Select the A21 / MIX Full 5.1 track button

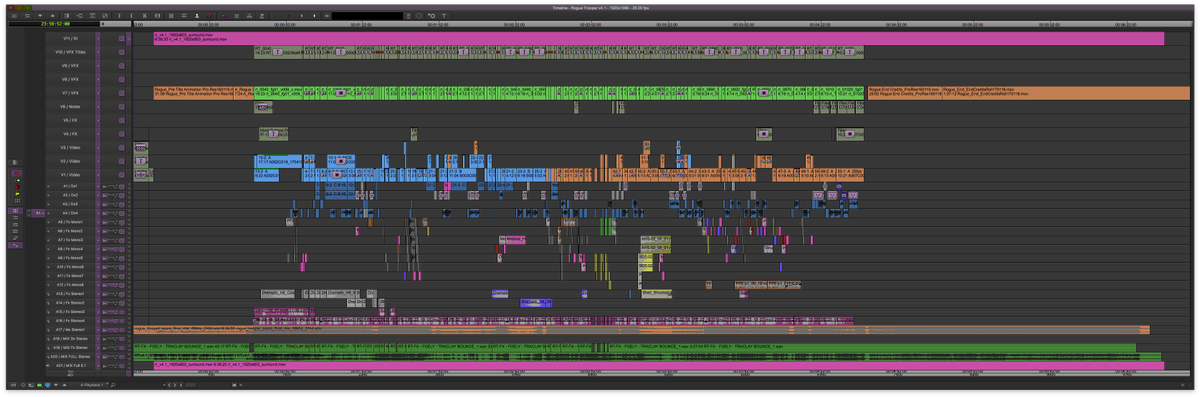point(70,365)
